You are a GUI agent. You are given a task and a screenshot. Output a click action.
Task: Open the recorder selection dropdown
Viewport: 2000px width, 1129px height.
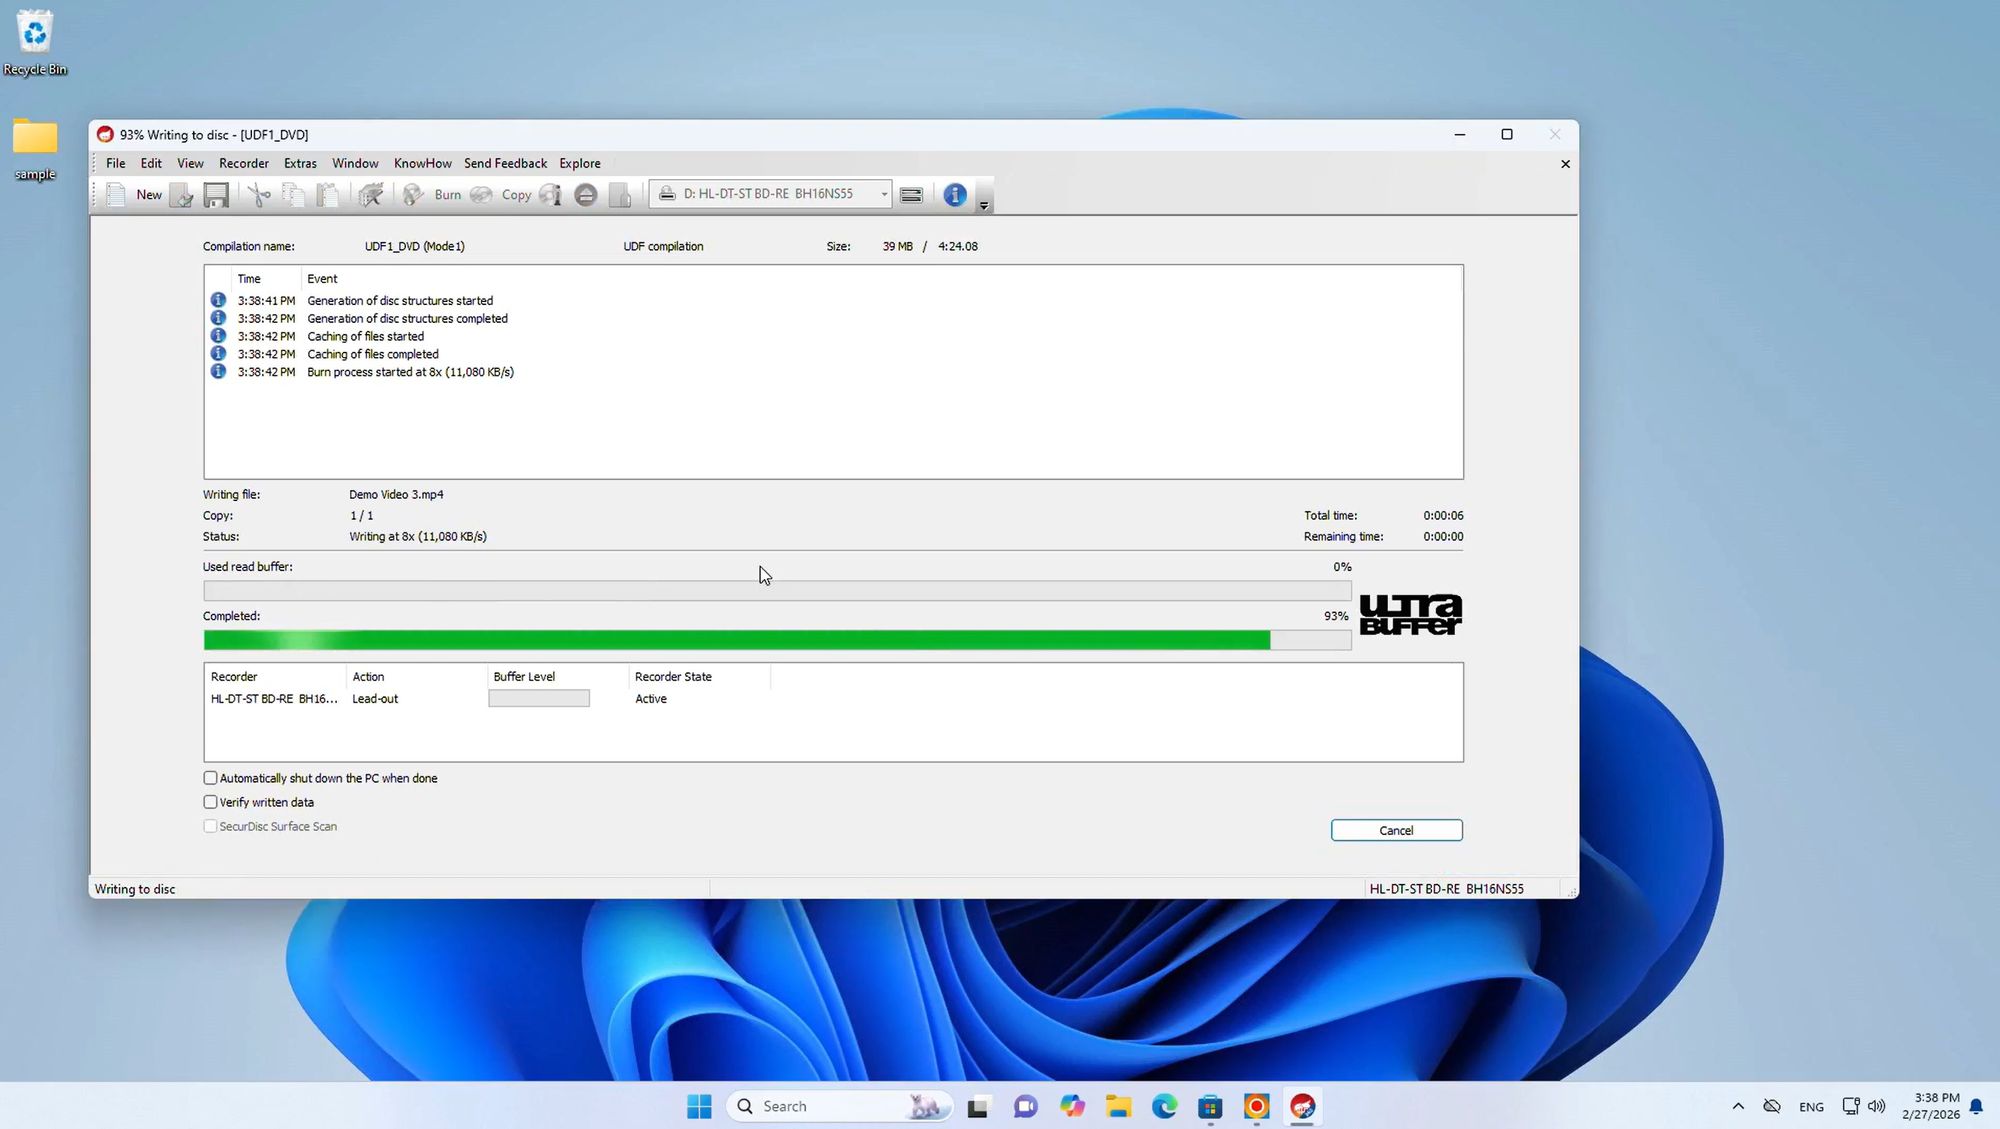pos(882,194)
